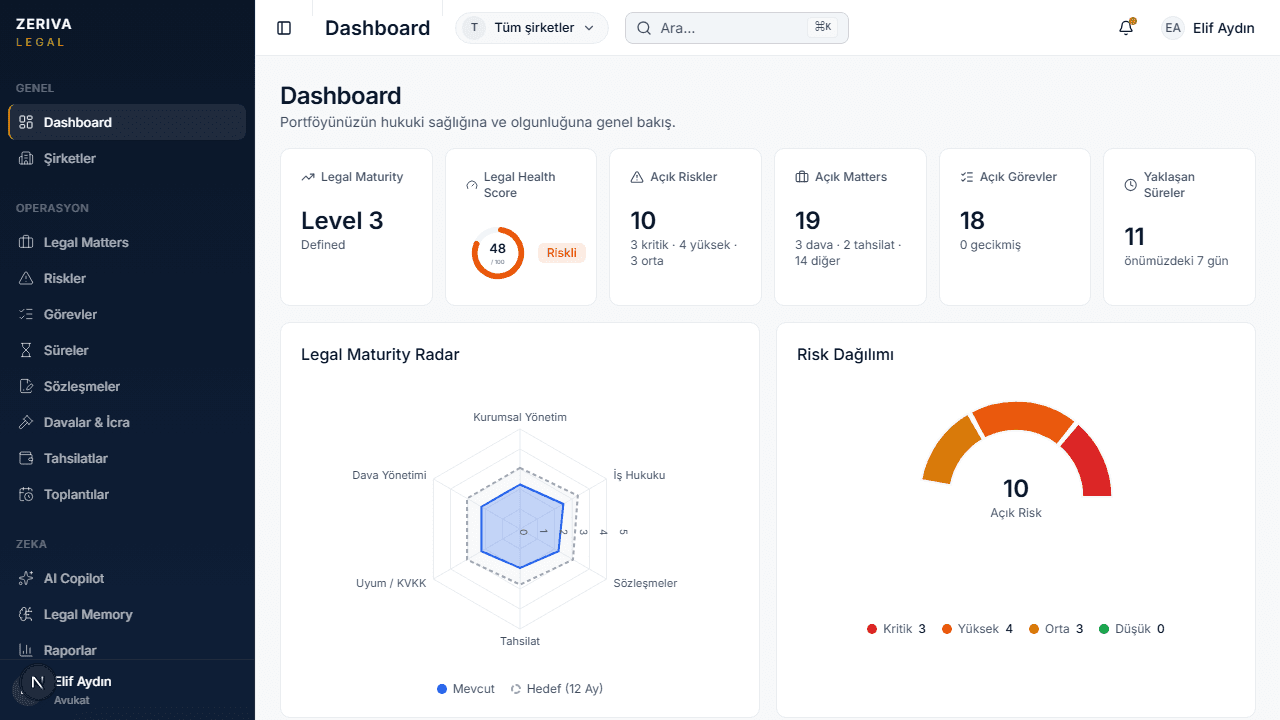Open the Level 3 Legal Maturity card
This screenshot has height=720, width=1280.
point(356,227)
